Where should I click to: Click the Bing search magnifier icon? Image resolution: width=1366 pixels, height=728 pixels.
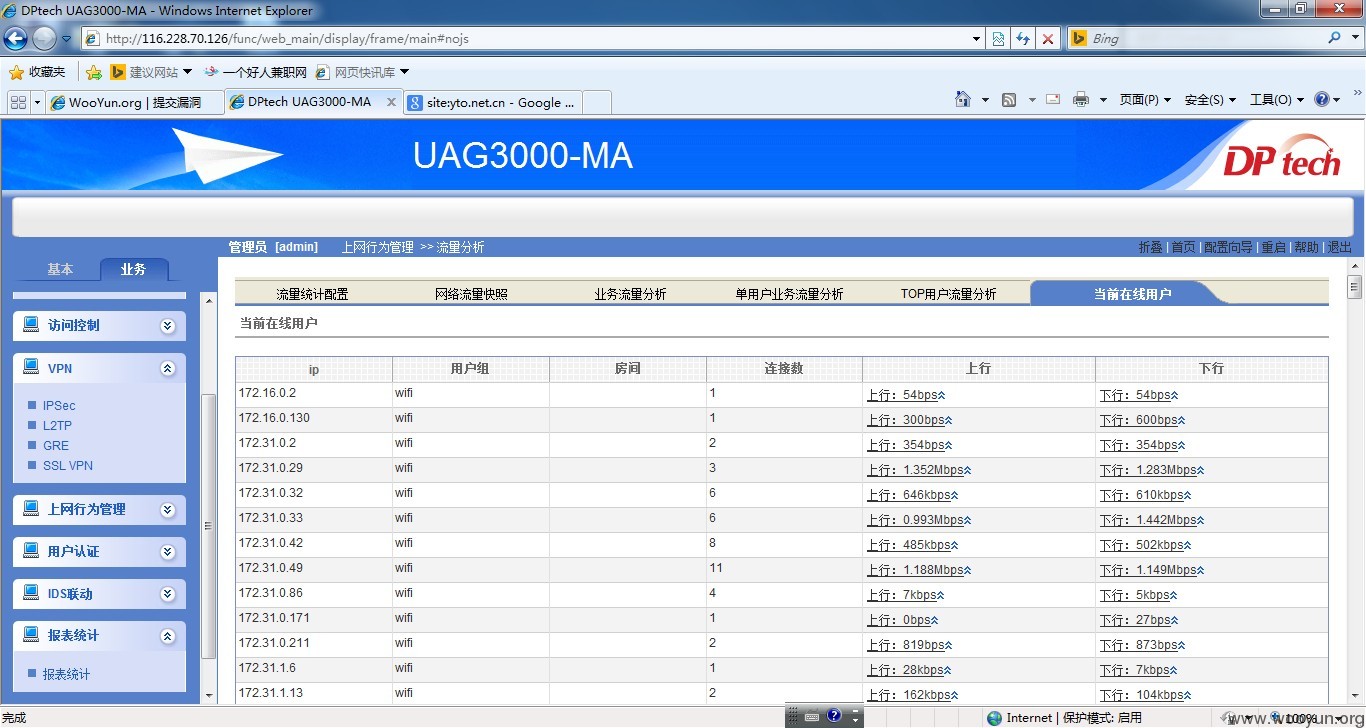pos(1335,38)
